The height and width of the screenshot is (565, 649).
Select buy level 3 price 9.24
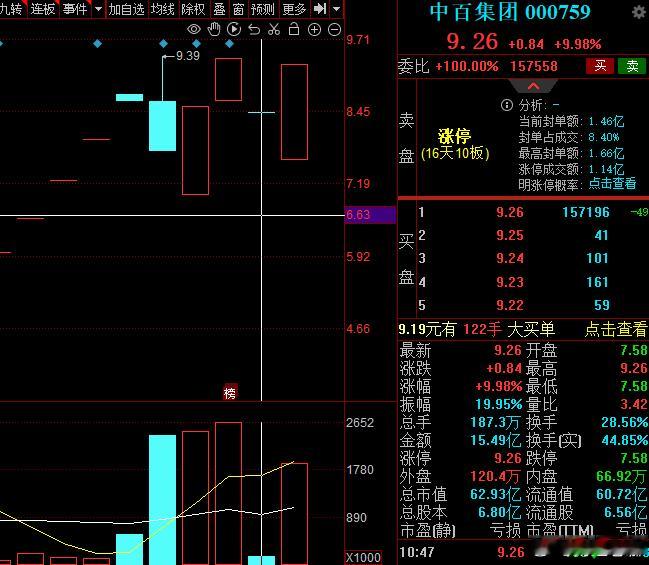[510, 258]
